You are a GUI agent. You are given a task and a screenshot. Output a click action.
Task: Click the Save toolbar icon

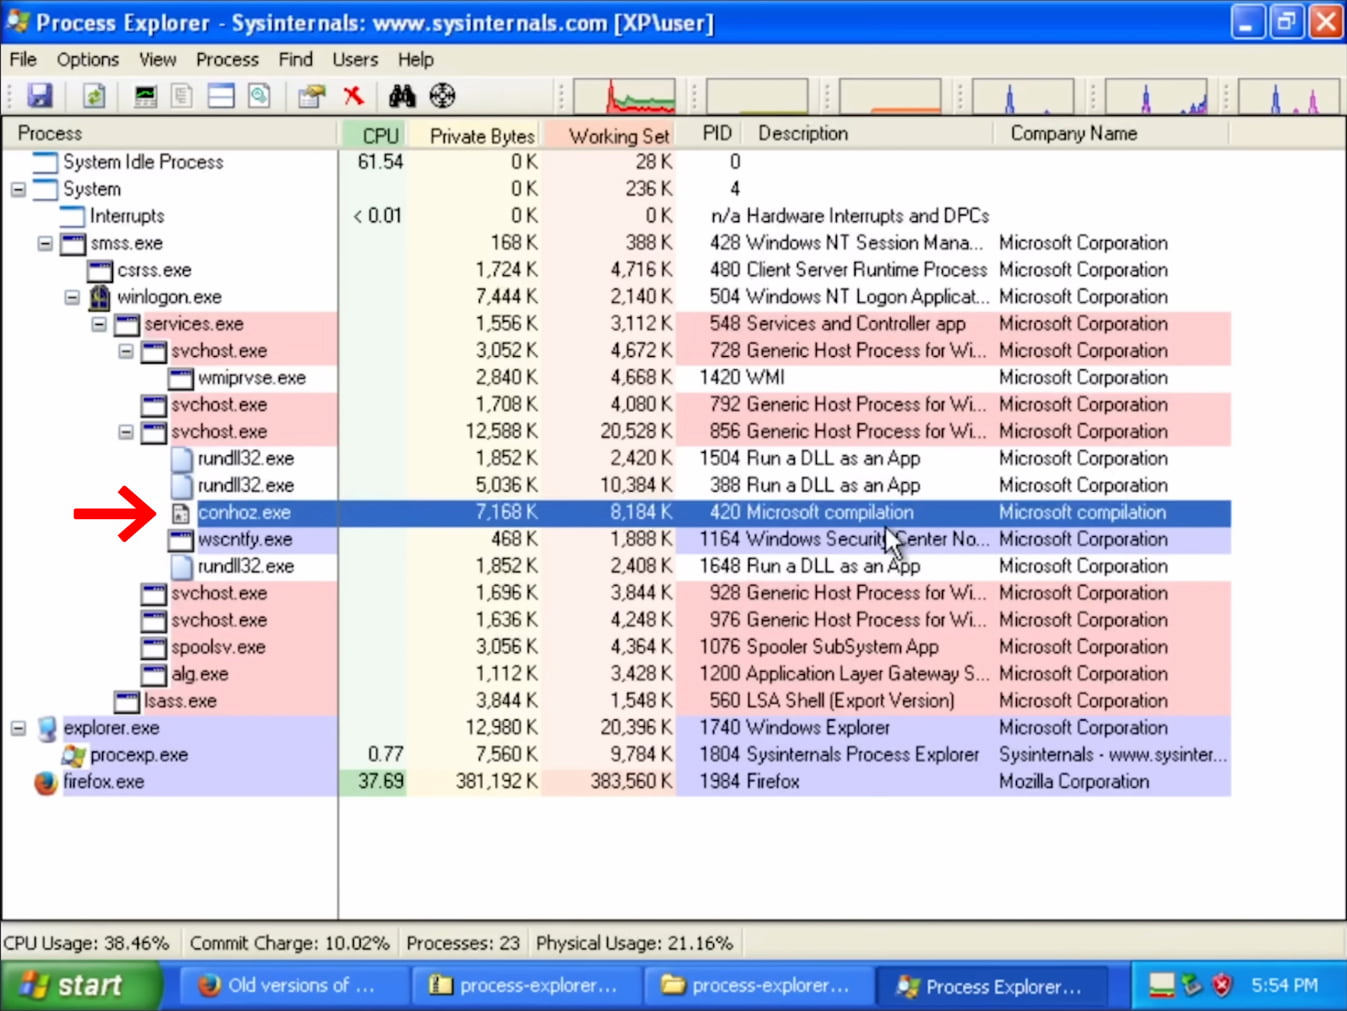[x=39, y=96]
